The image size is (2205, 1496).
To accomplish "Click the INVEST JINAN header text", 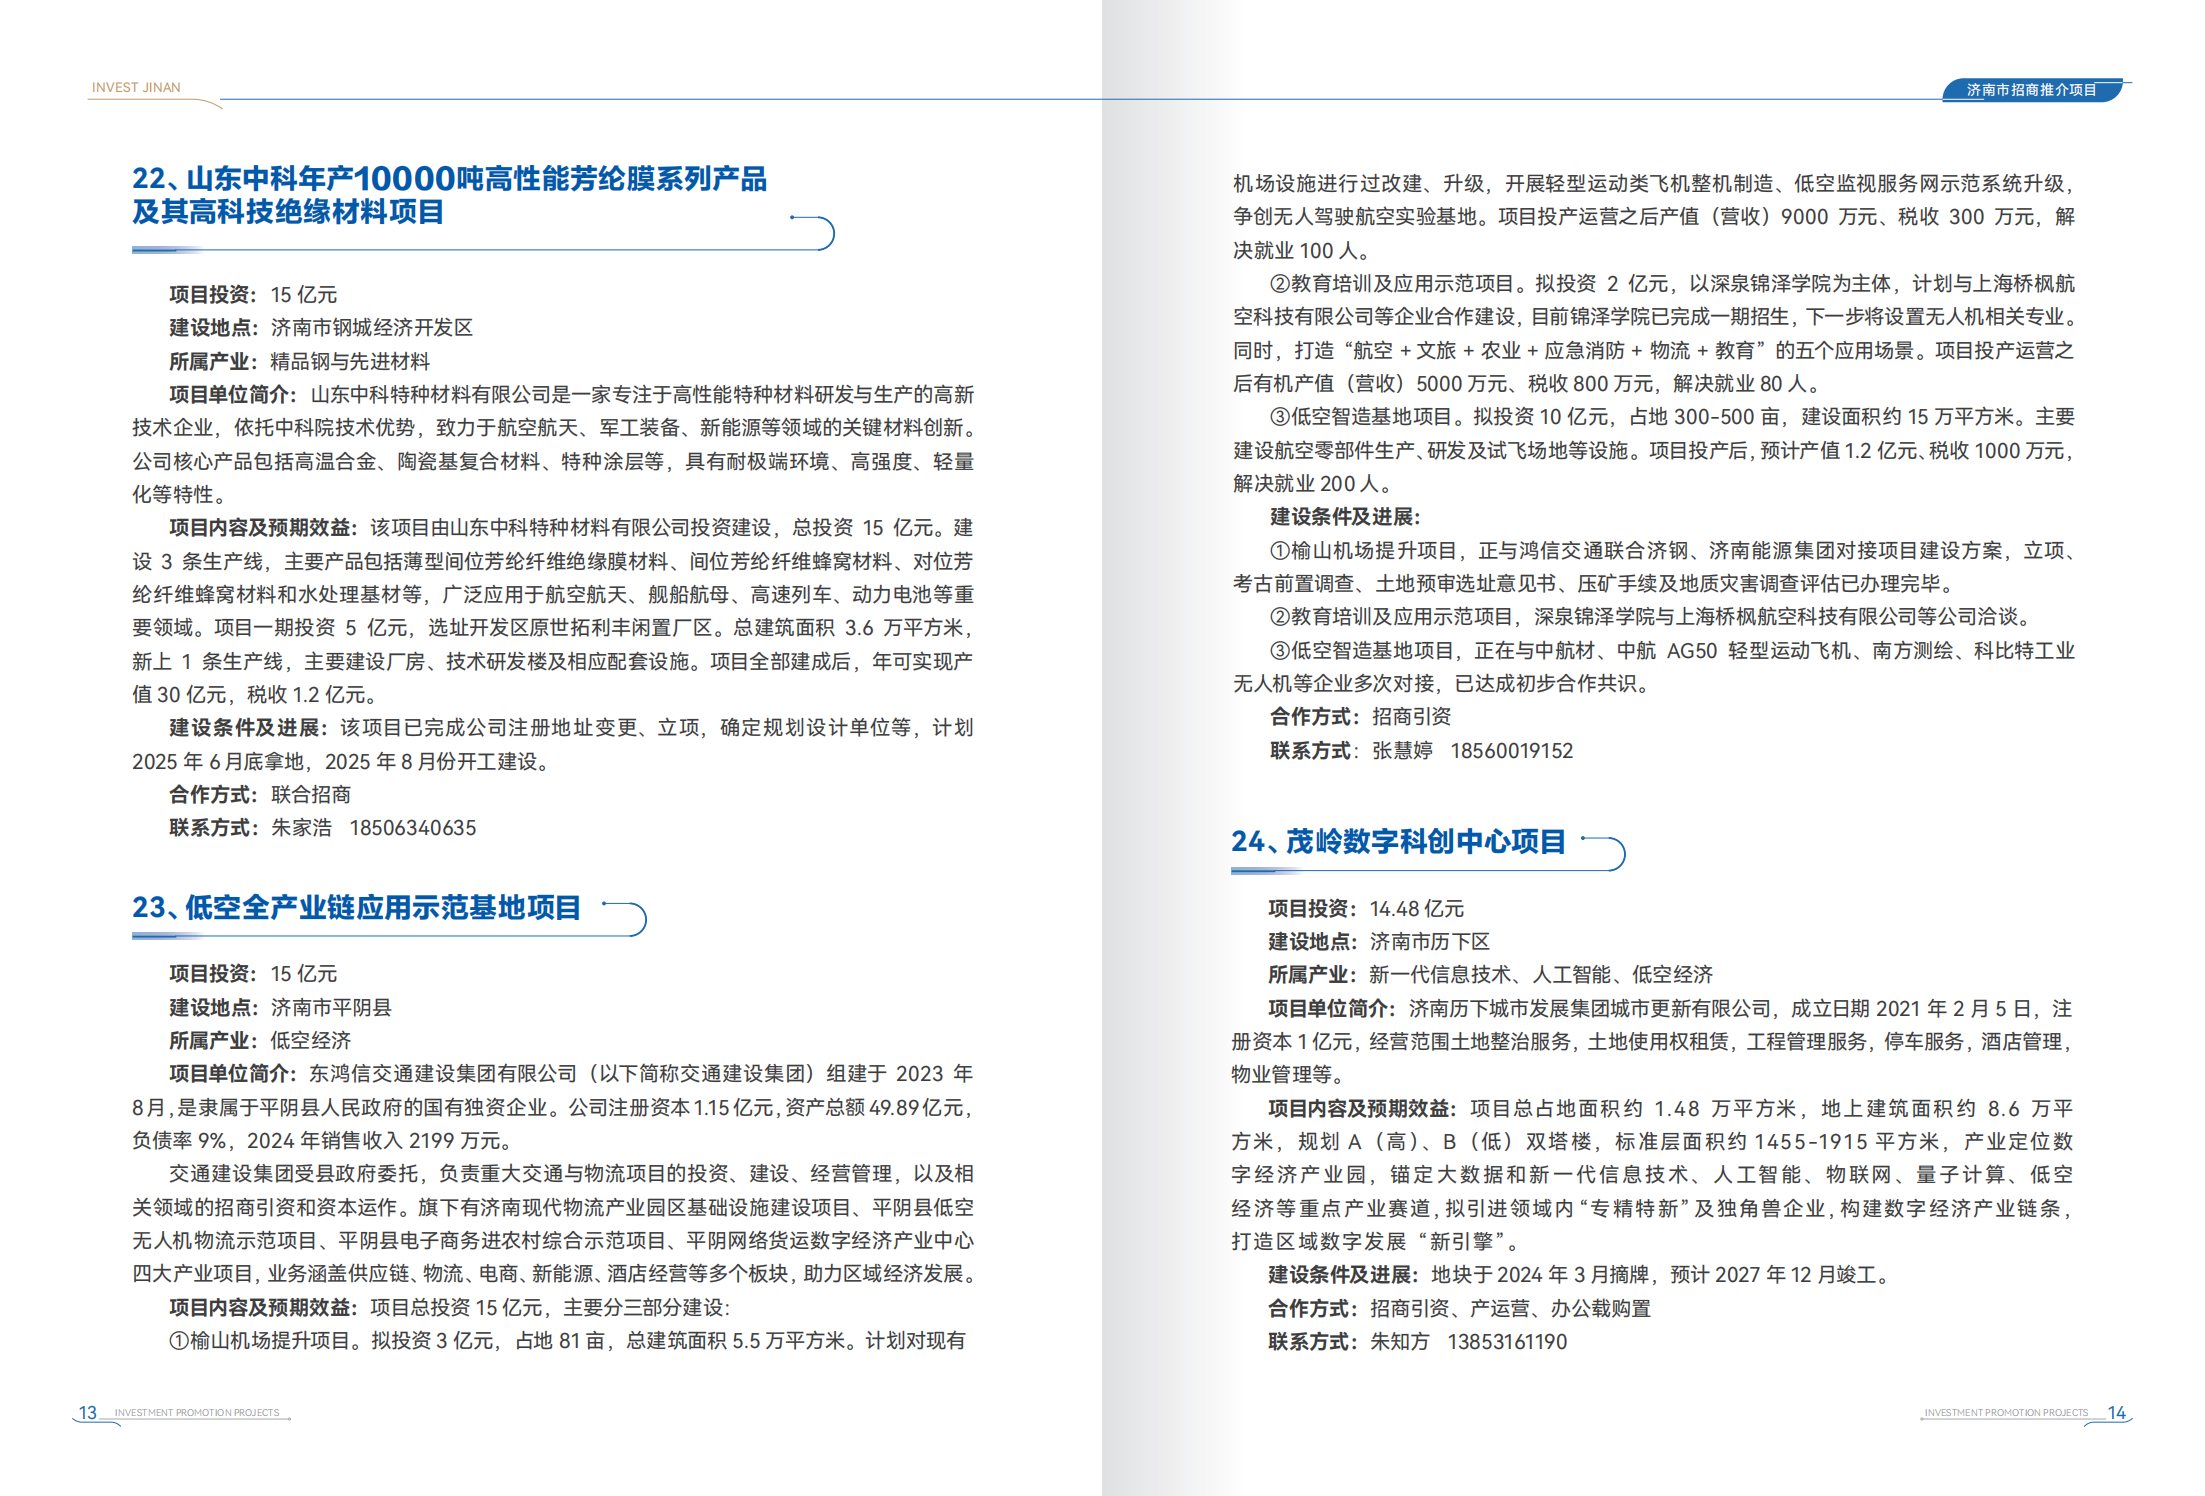I will pos(136,88).
